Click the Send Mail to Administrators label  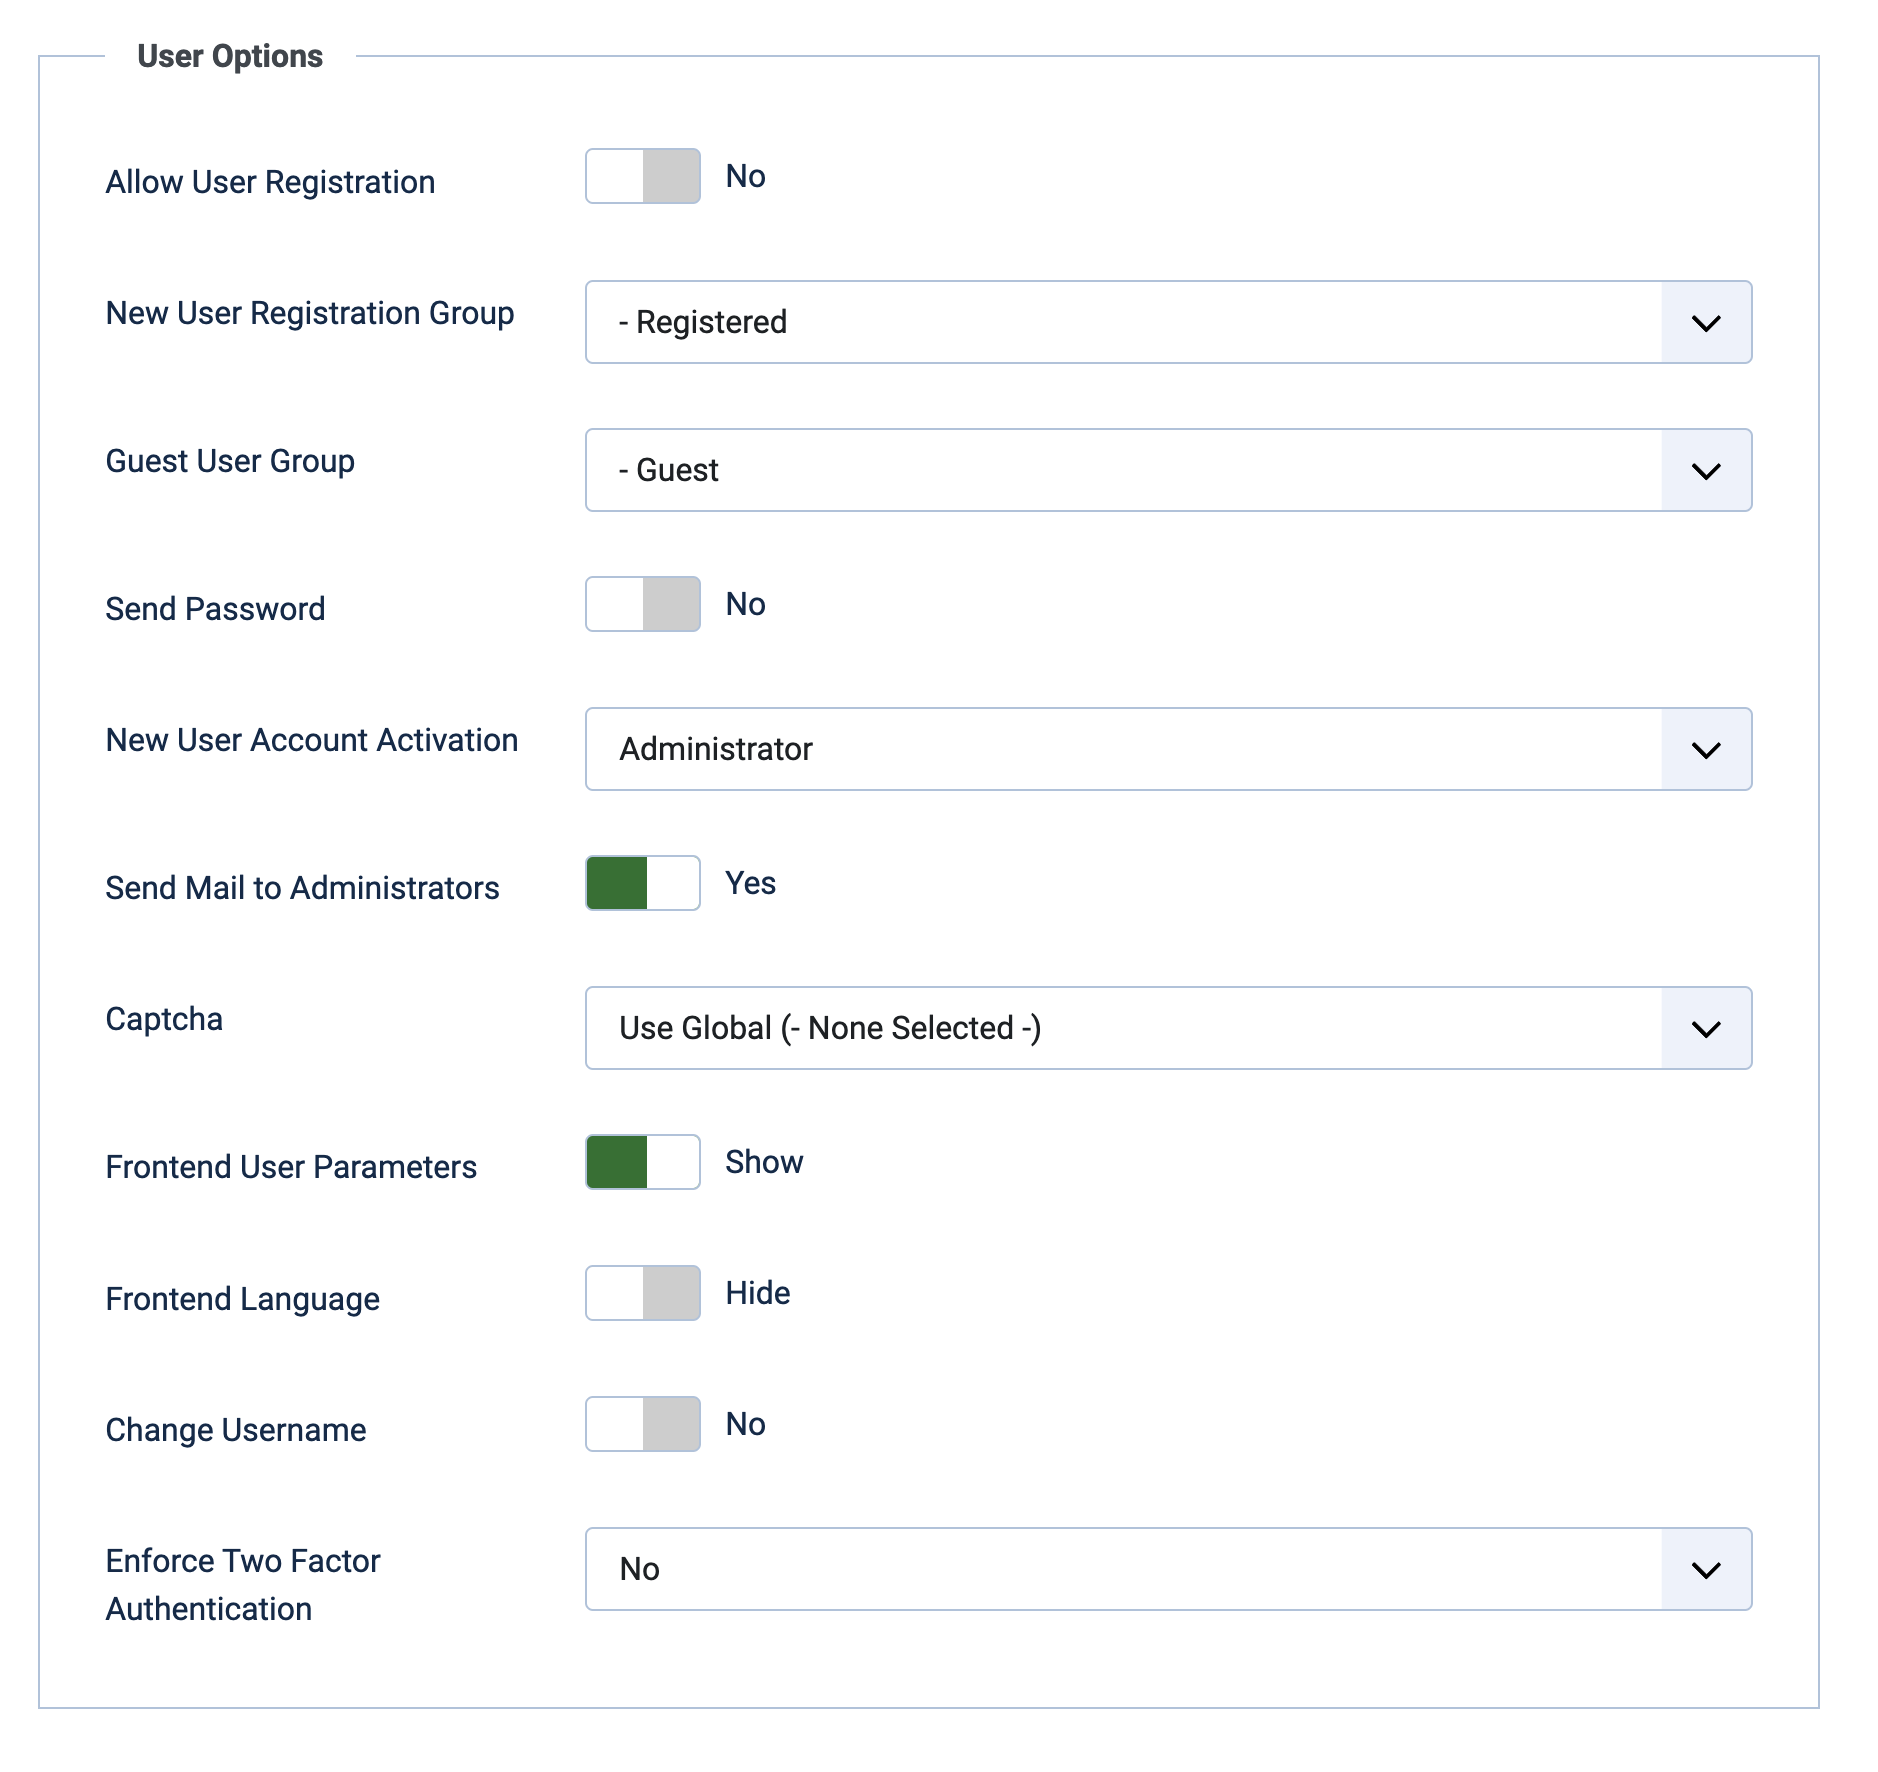302,888
